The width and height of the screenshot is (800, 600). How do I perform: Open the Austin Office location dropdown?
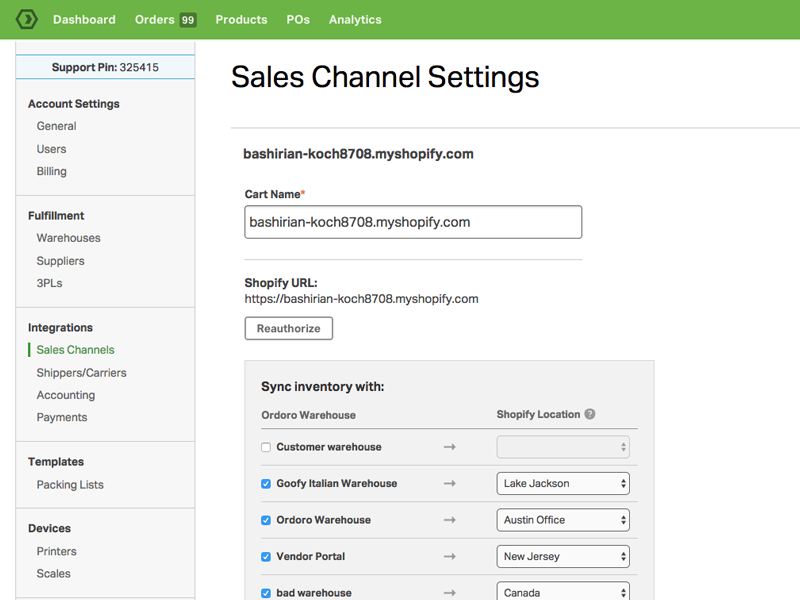[x=563, y=520]
